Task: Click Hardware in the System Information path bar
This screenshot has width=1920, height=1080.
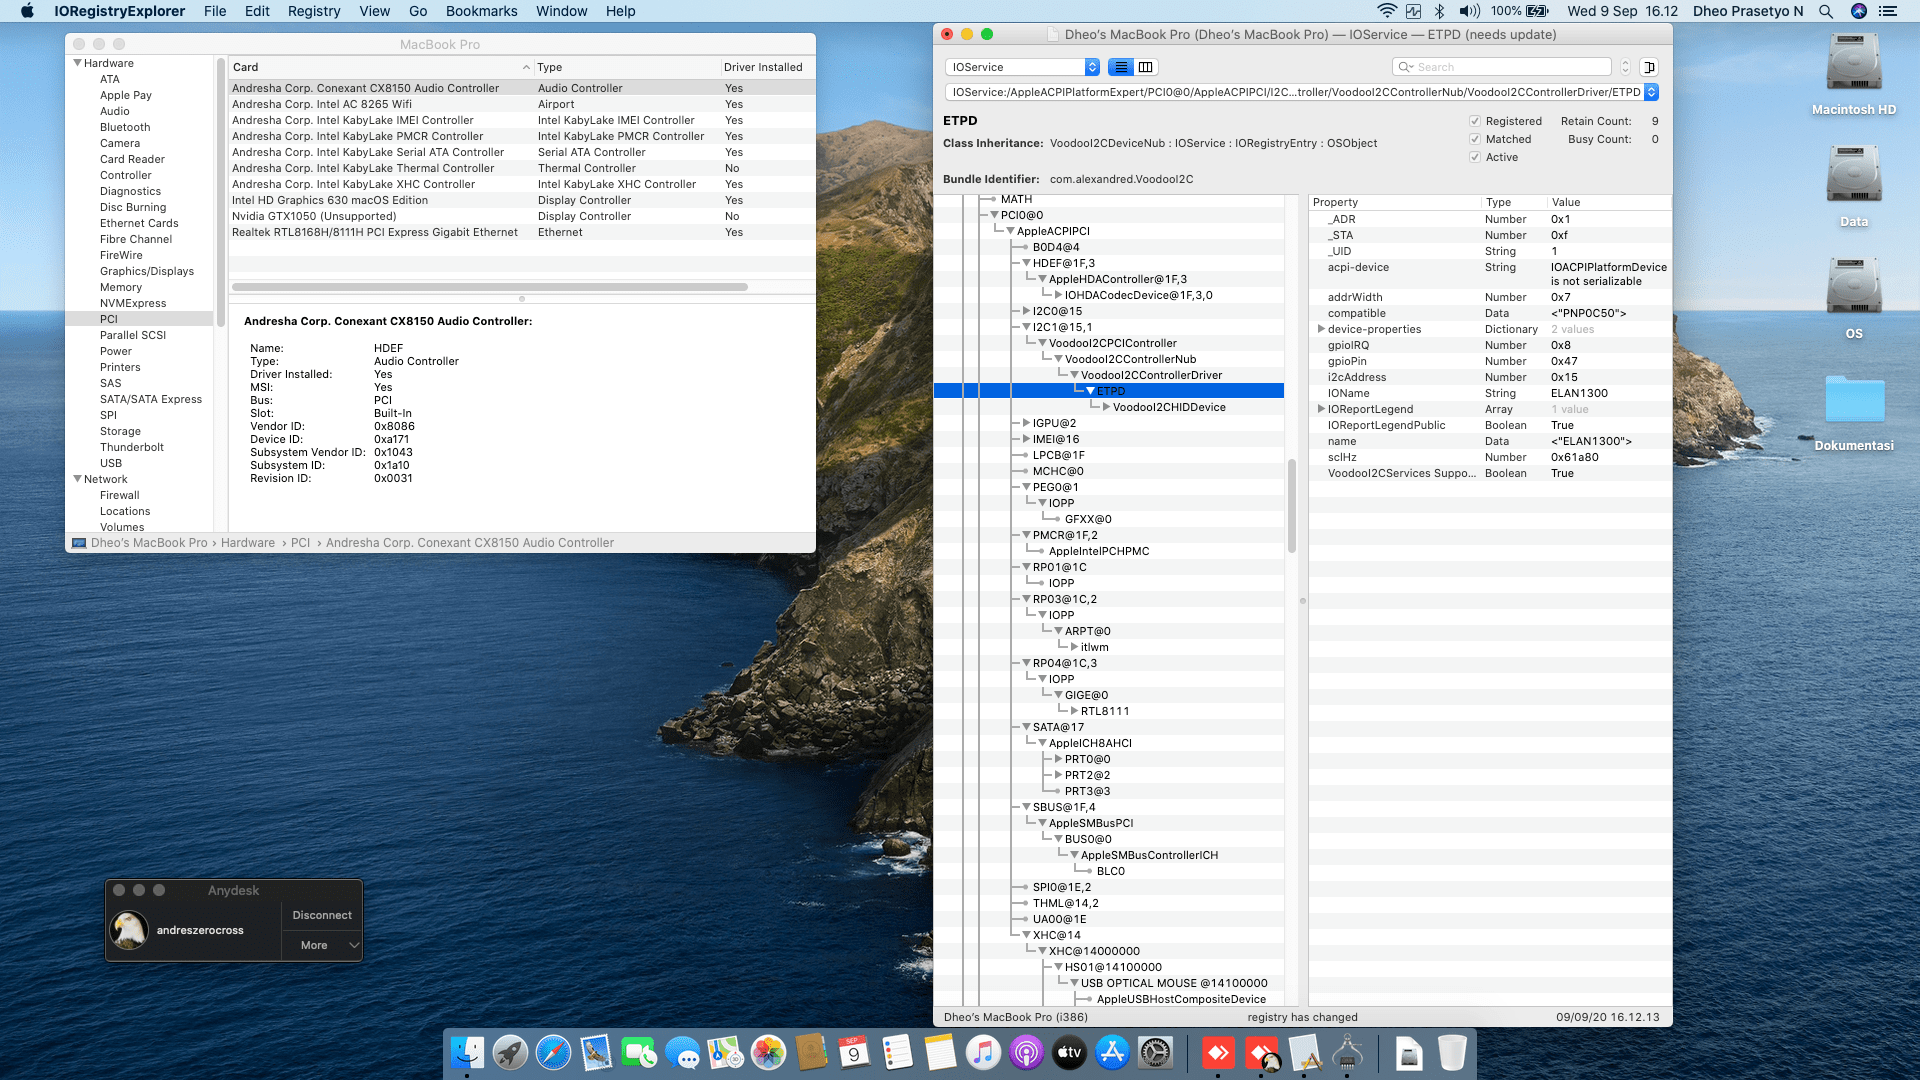Action: click(x=247, y=543)
